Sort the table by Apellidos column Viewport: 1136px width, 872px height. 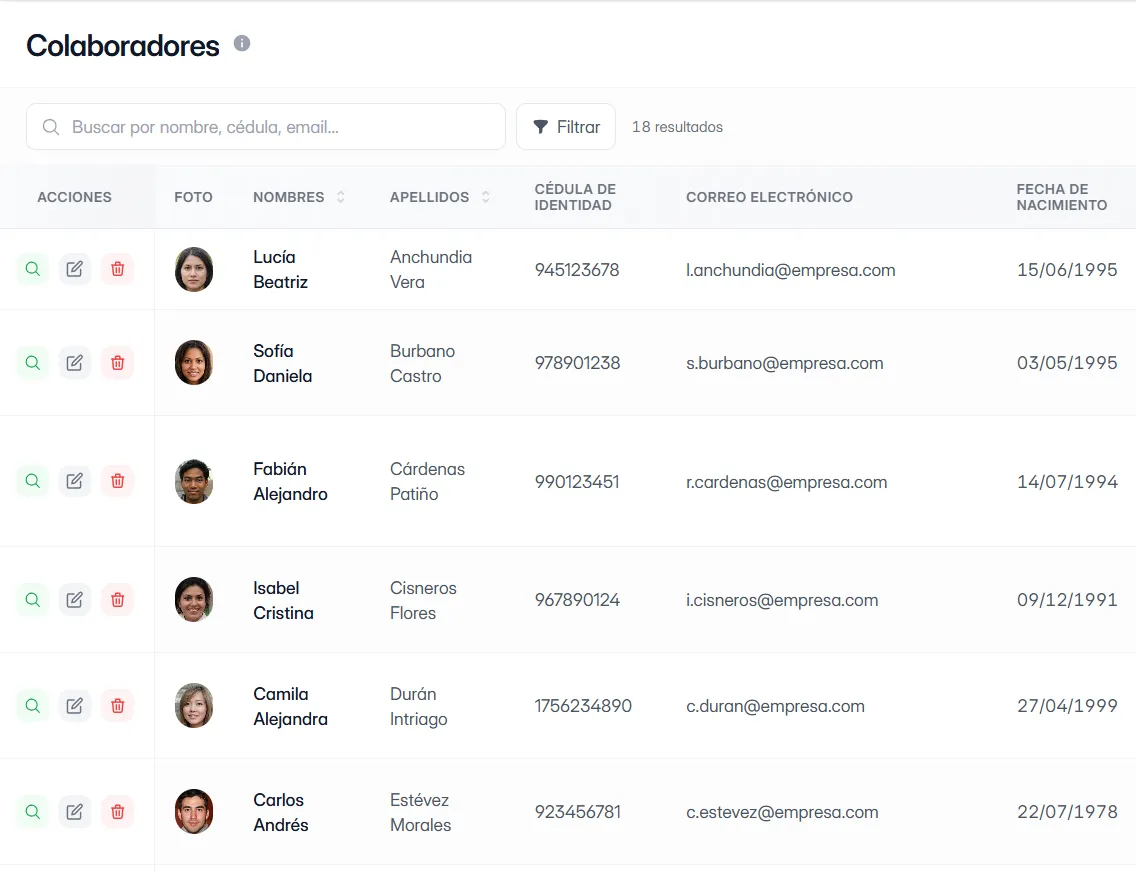(x=485, y=197)
